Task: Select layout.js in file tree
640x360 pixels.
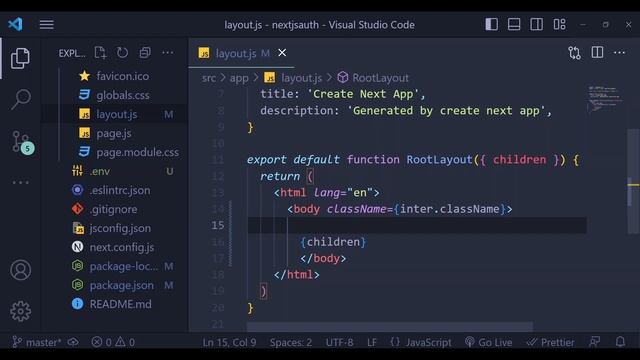Action: click(x=116, y=115)
